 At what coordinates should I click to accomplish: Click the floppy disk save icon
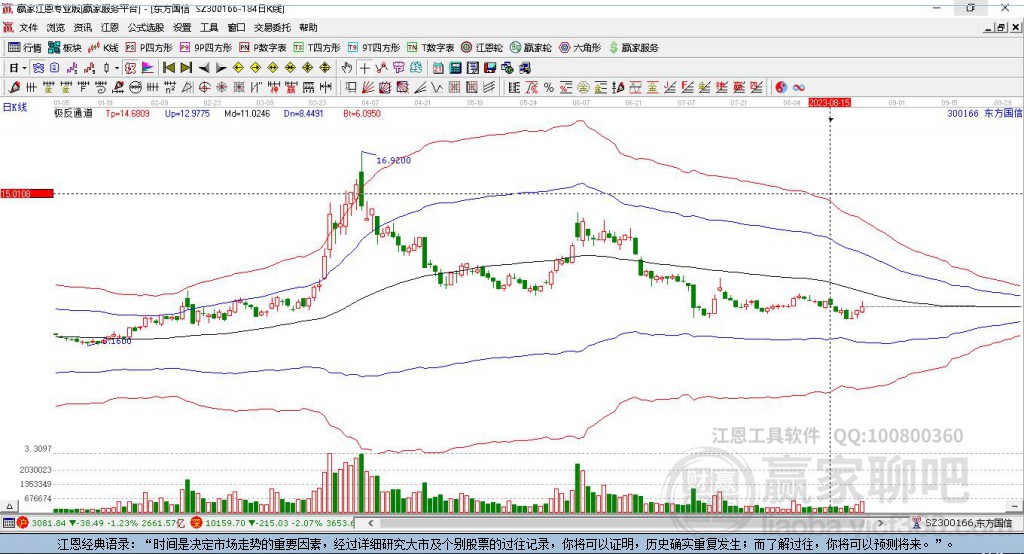[490, 68]
